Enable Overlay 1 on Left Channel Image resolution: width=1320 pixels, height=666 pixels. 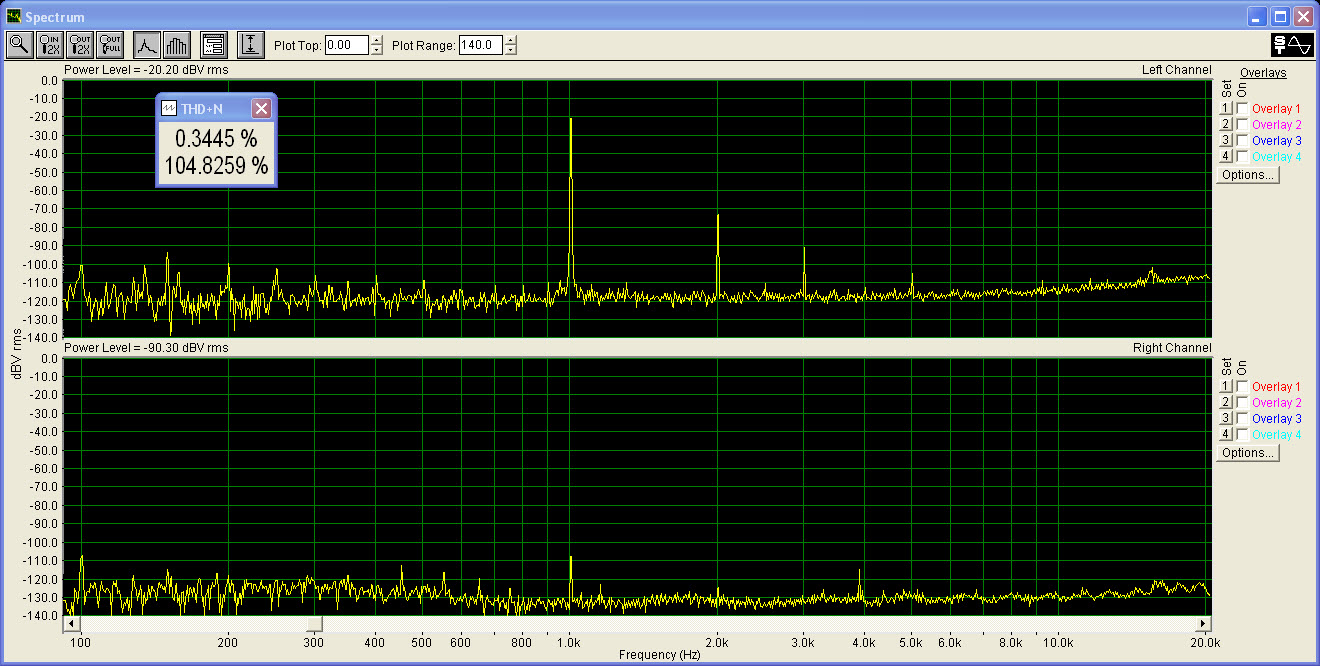[x=1242, y=109]
